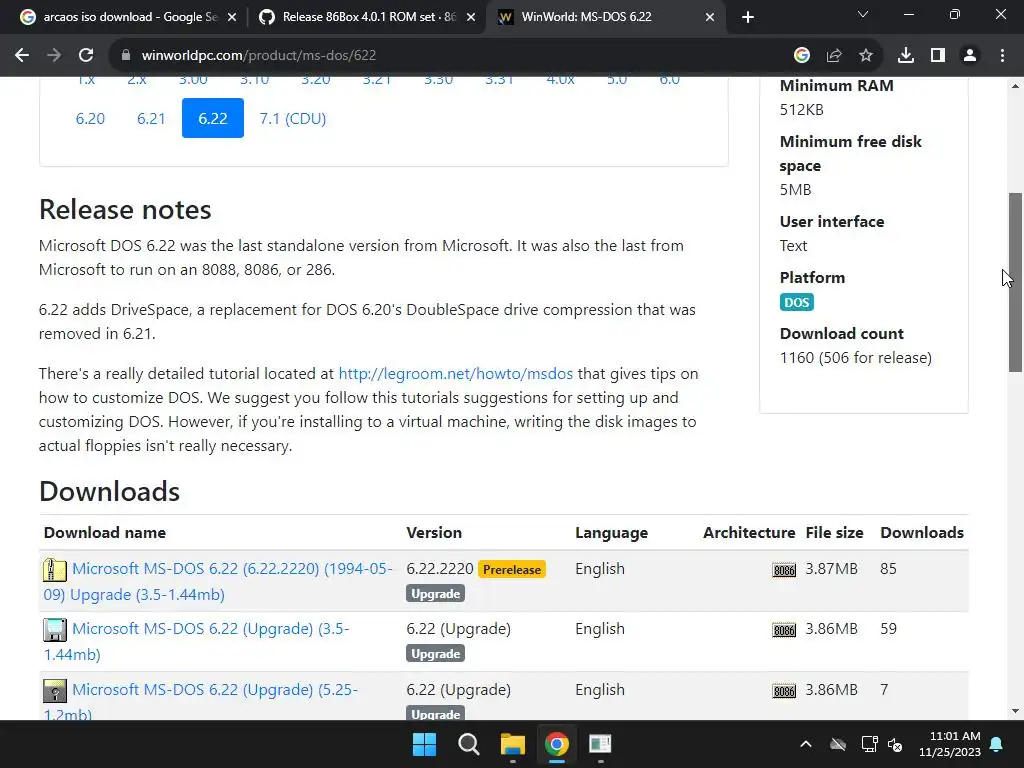Viewport: 1024px width, 768px height.
Task: Click the scrollbar up arrow
Action: pos(1016,86)
